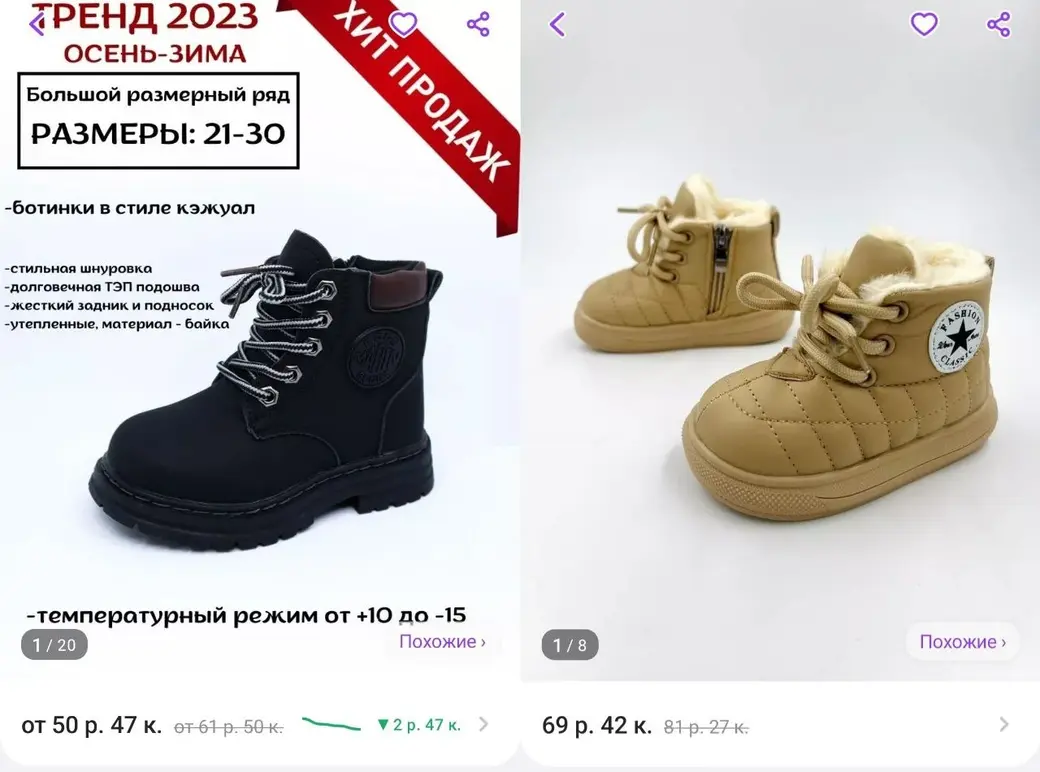Expand price details chevron for beige boots
The width and height of the screenshot is (1040, 772).
click(1004, 725)
